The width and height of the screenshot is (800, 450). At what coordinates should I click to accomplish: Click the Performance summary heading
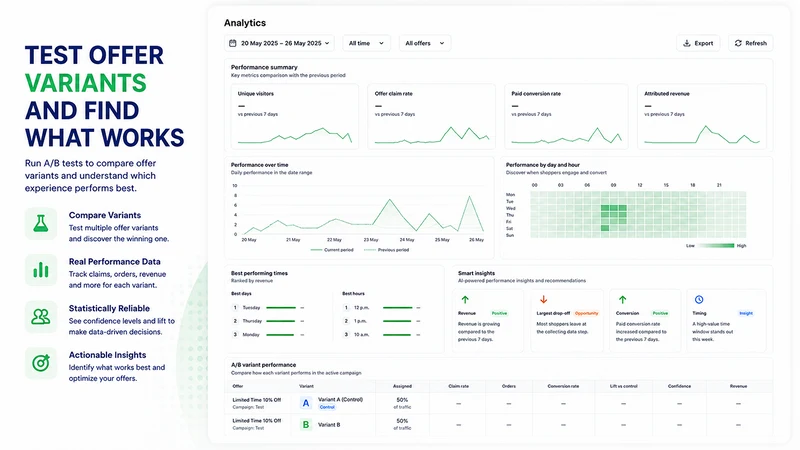pos(264,67)
